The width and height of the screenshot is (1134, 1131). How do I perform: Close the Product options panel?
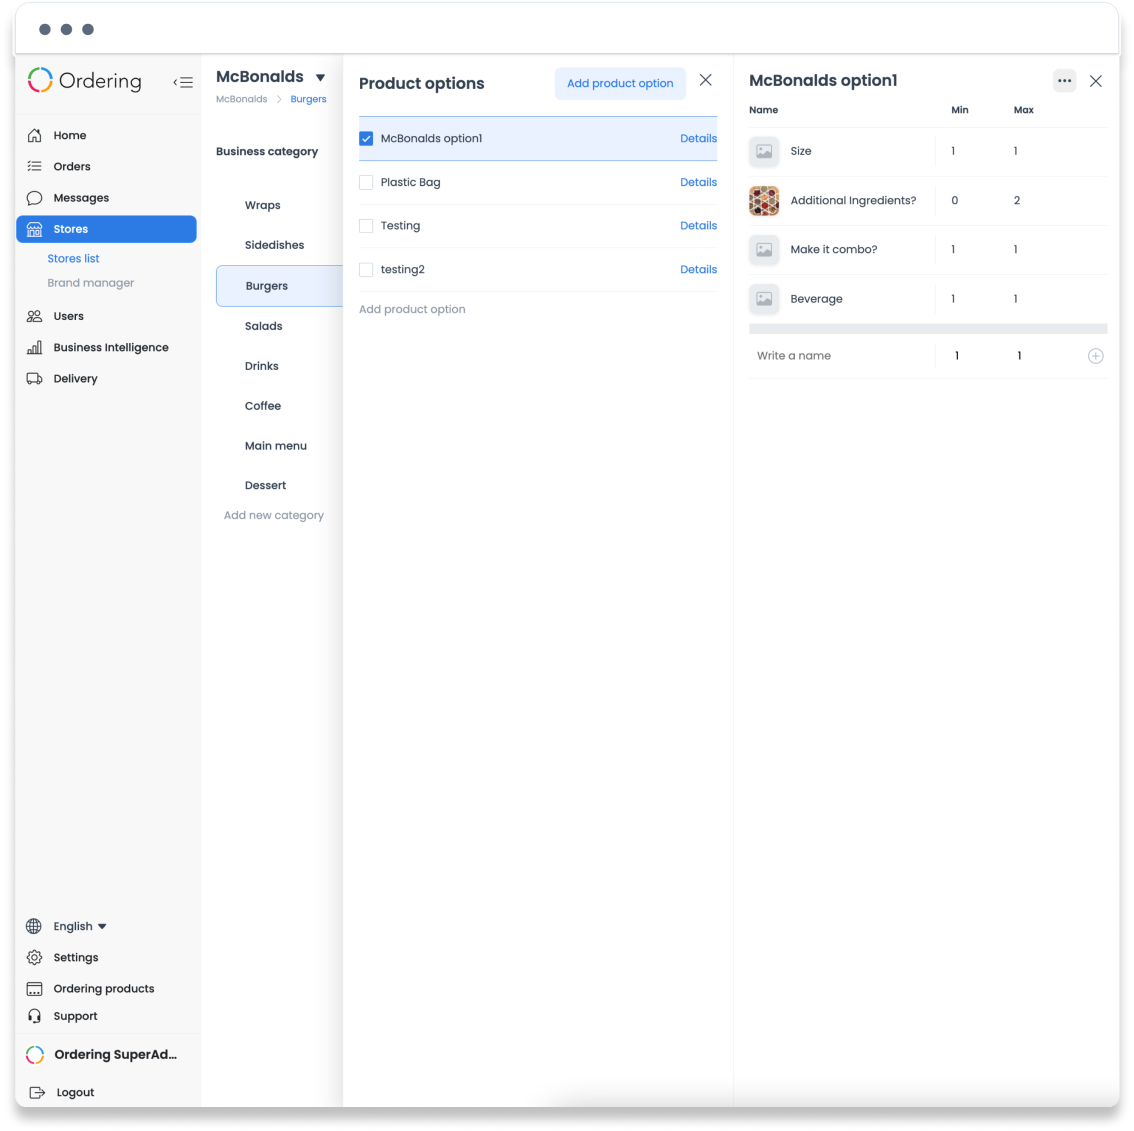[x=705, y=80]
